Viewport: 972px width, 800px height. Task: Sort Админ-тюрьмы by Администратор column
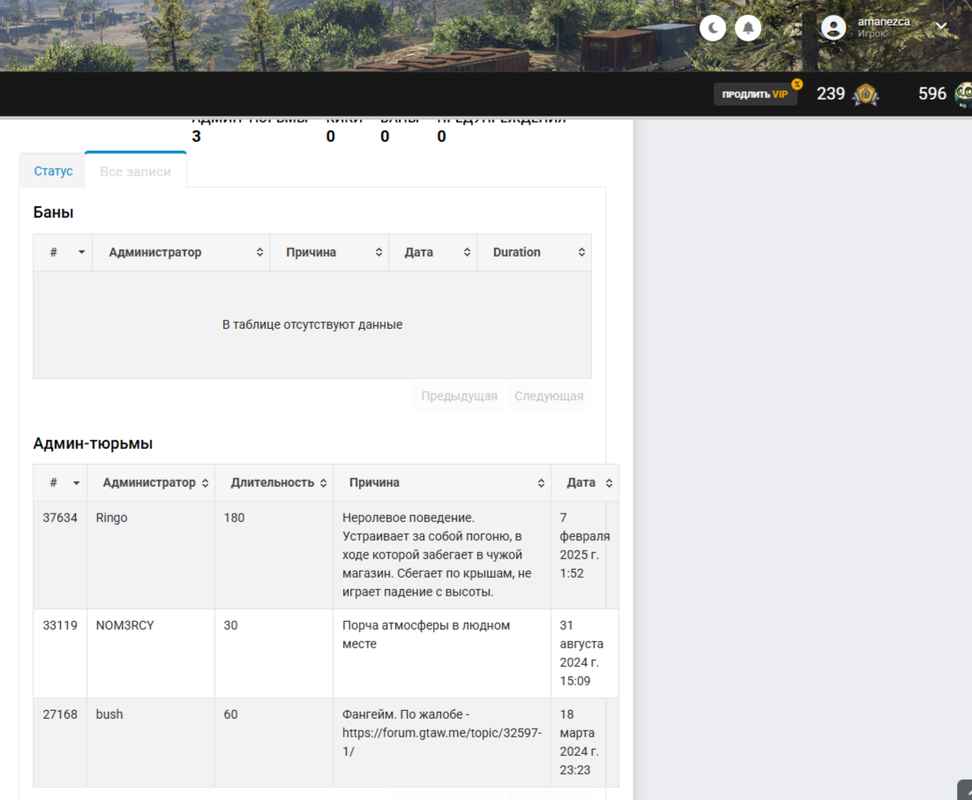pos(151,483)
